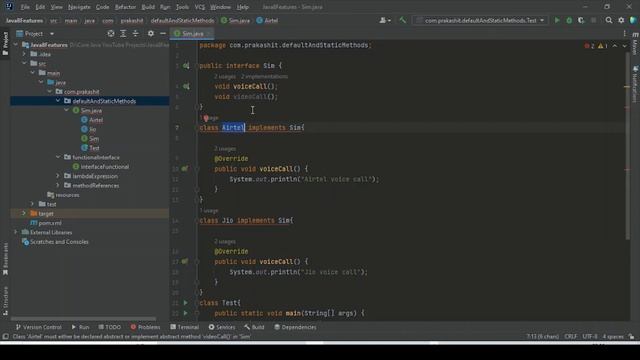Click the errors and warnings indicator
Image resolution: width=640 pixels, height=360 pixels.
596,46
